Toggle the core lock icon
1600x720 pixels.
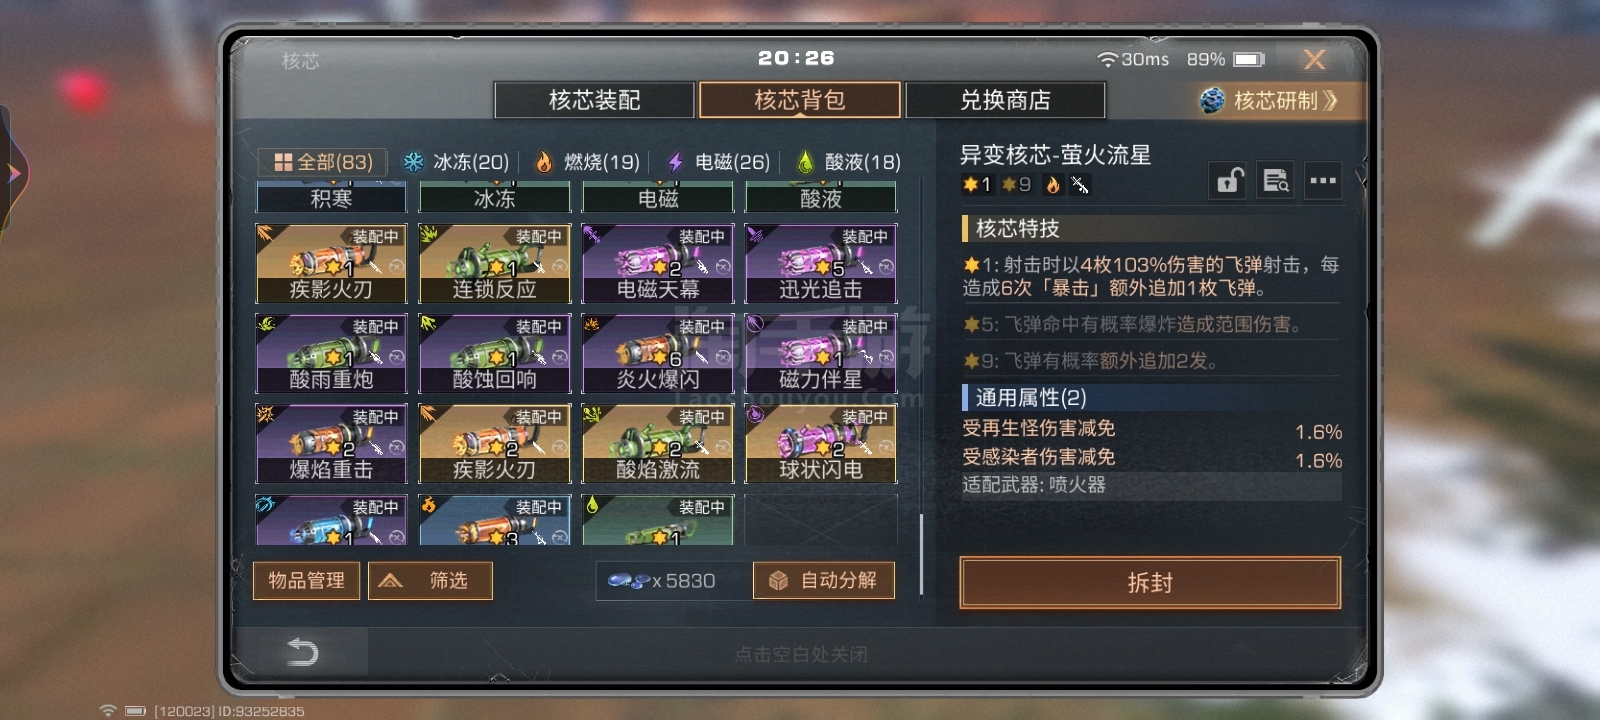[x=1227, y=181]
